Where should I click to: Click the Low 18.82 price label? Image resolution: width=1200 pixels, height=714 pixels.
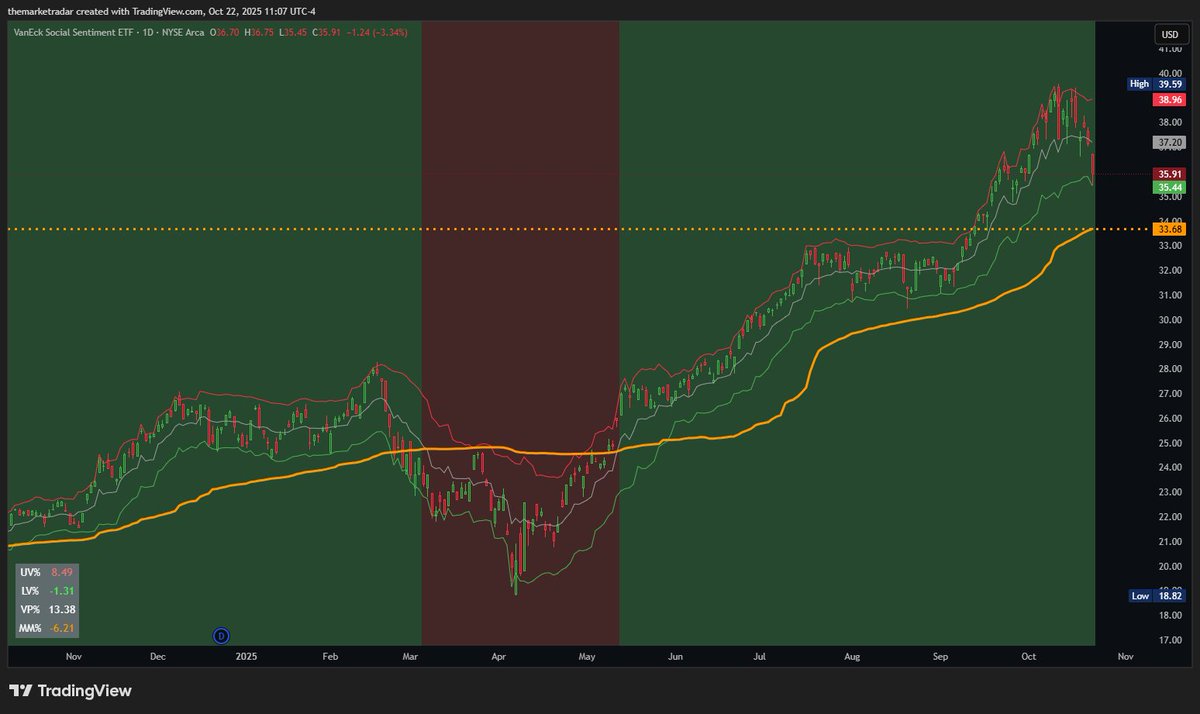tap(1157, 595)
